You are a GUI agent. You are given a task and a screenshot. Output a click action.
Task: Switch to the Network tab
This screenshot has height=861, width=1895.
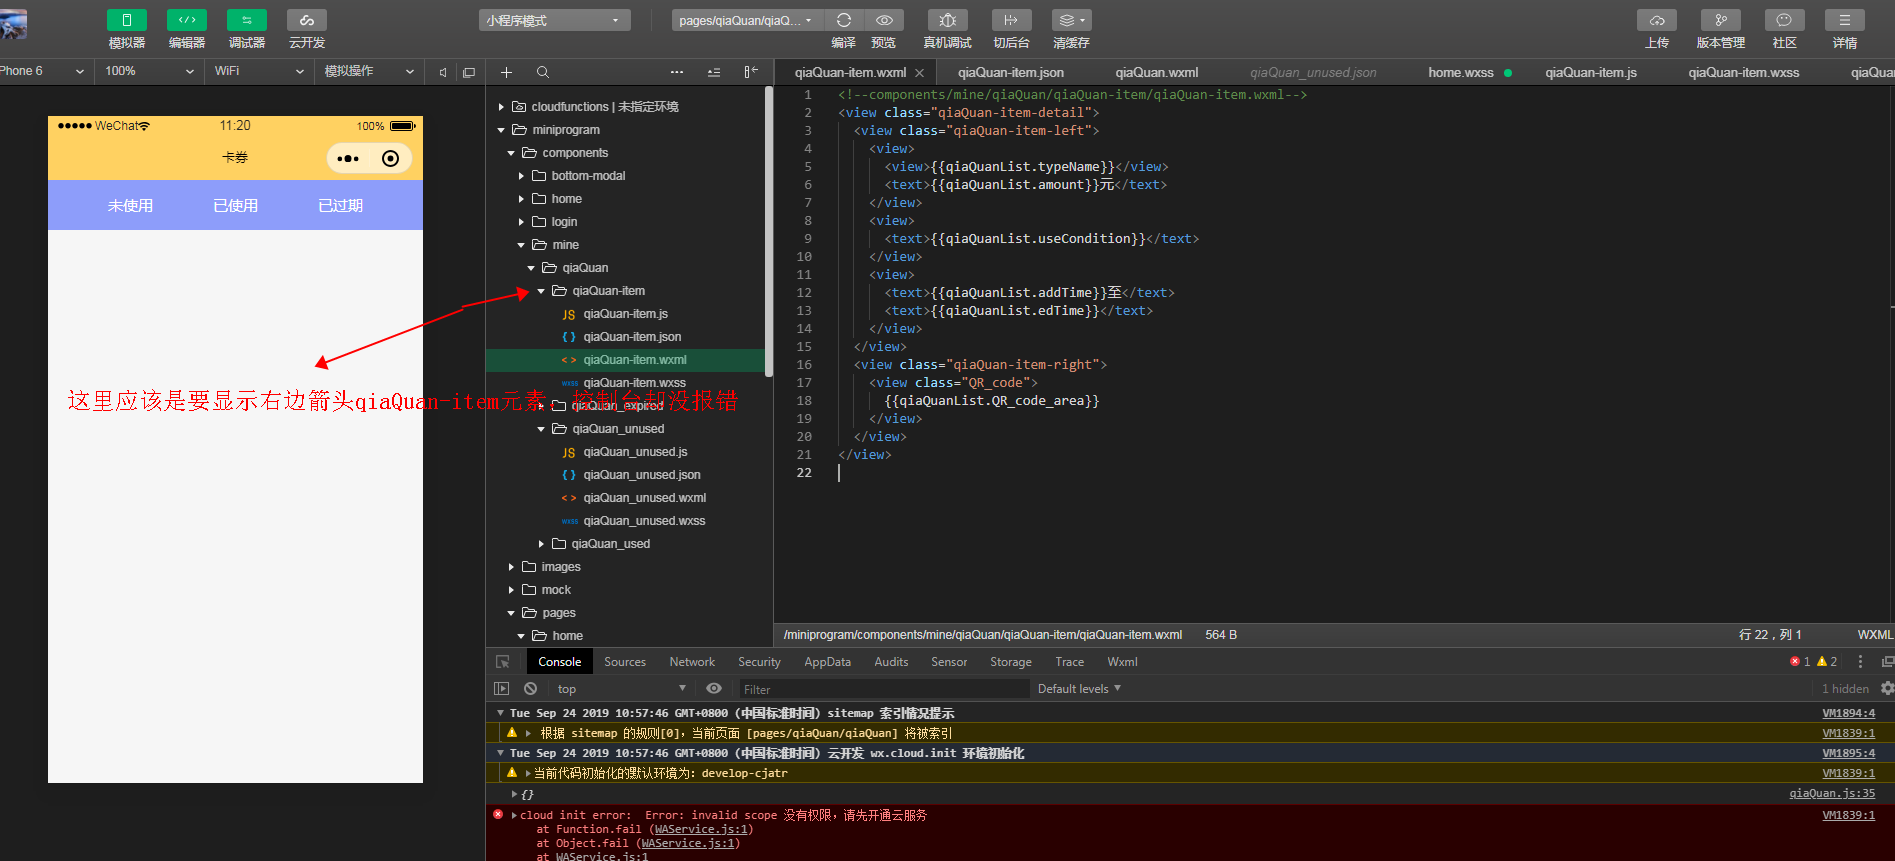[x=692, y=662]
